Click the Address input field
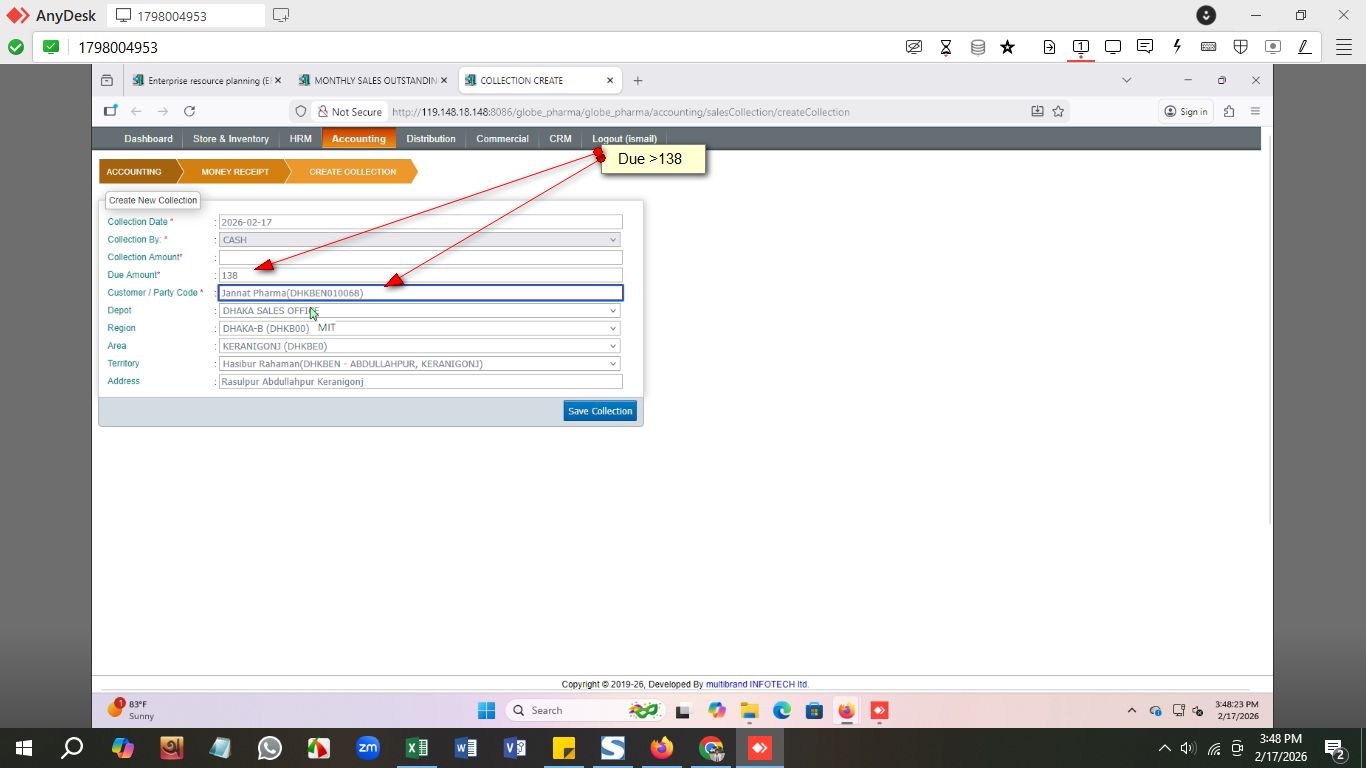The image size is (1366, 768). [421, 382]
